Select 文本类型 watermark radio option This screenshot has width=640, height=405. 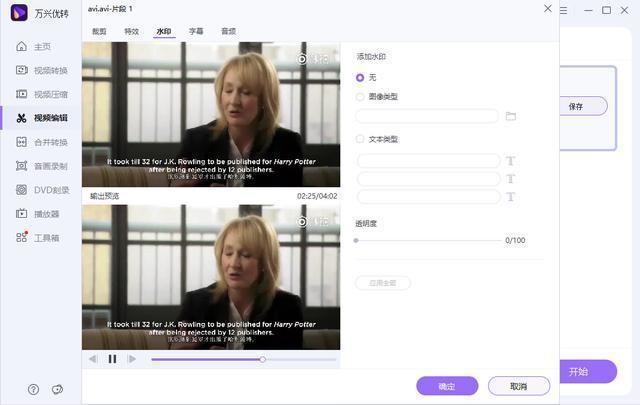pos(361,139)
